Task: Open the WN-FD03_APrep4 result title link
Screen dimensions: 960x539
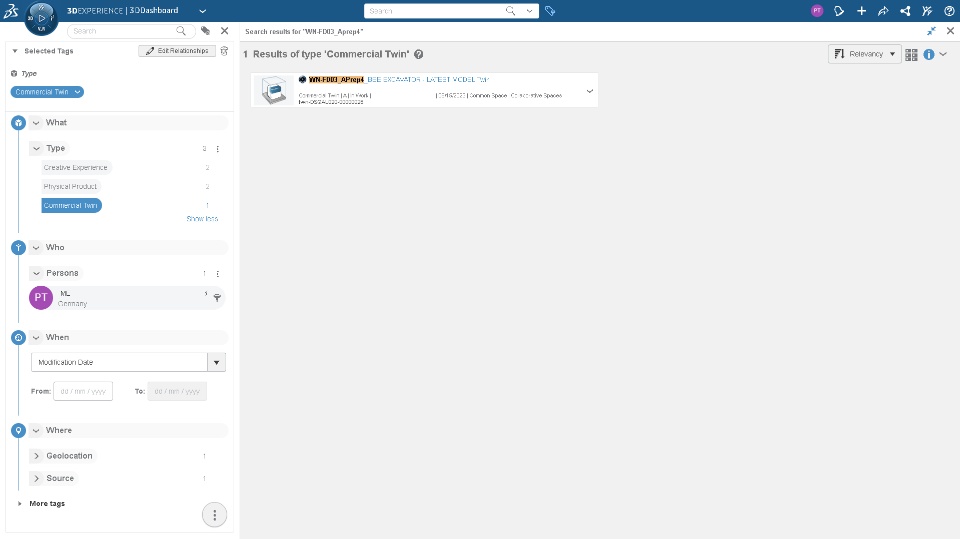Action: (399, 80)
